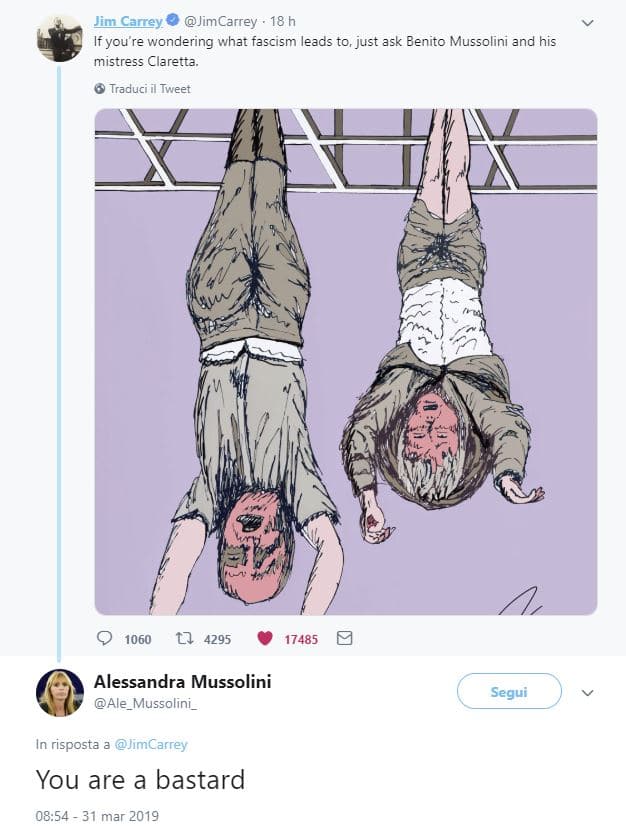Open chevron menu beside Segui button
This screenshot has height=827, width=626.
[588, 692]
